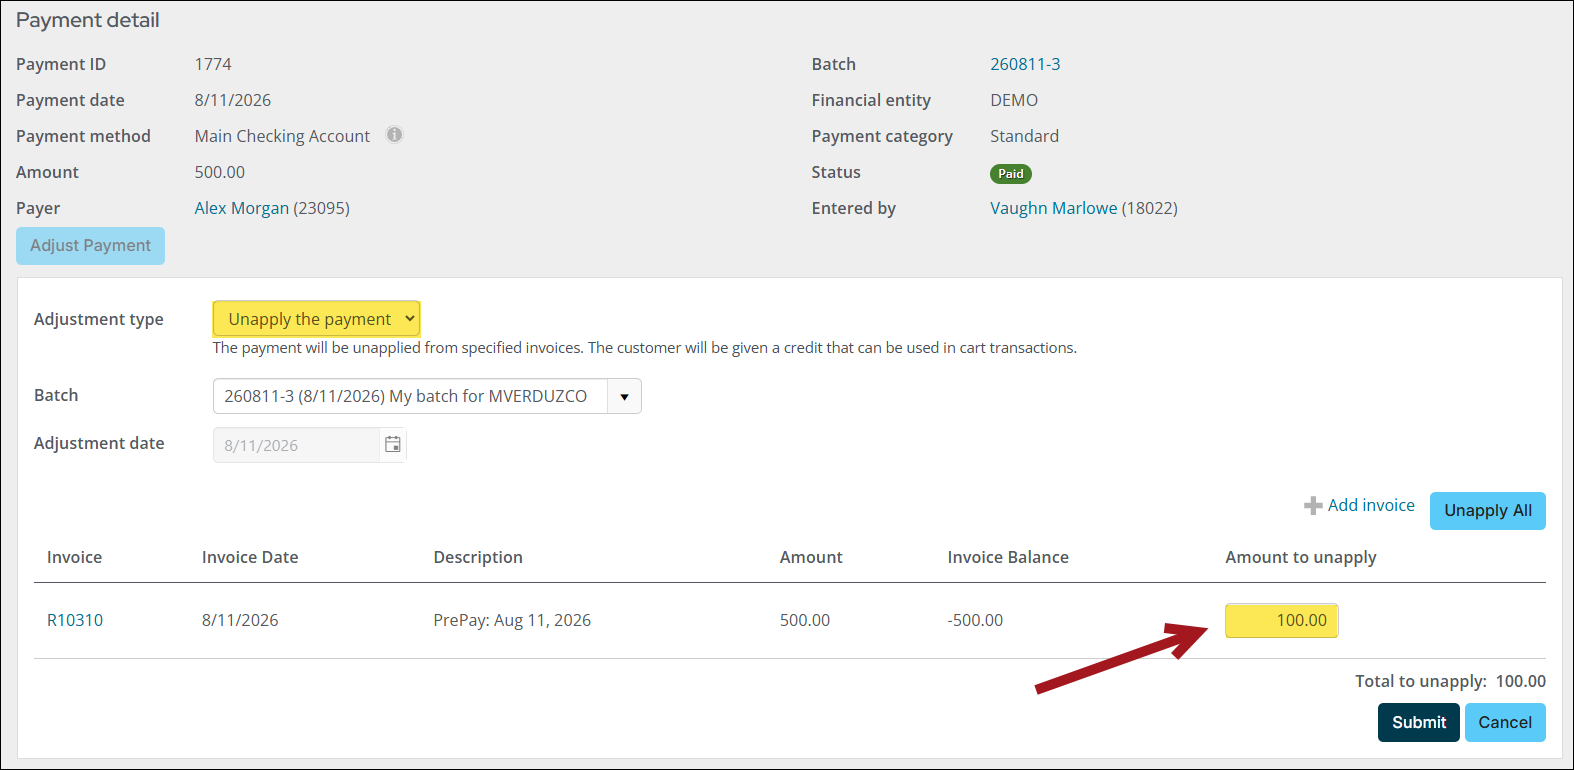Click the payment date 8/11/2026 value

coord(233,100)
